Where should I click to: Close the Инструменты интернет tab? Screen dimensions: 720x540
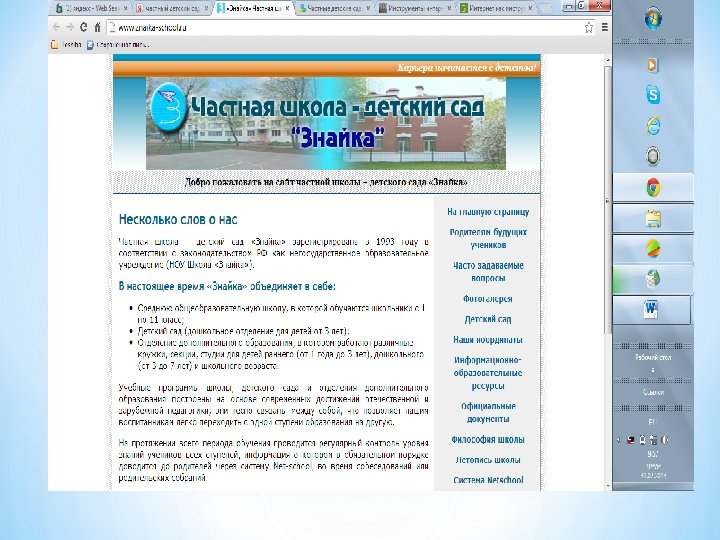(x=450, y=8)
